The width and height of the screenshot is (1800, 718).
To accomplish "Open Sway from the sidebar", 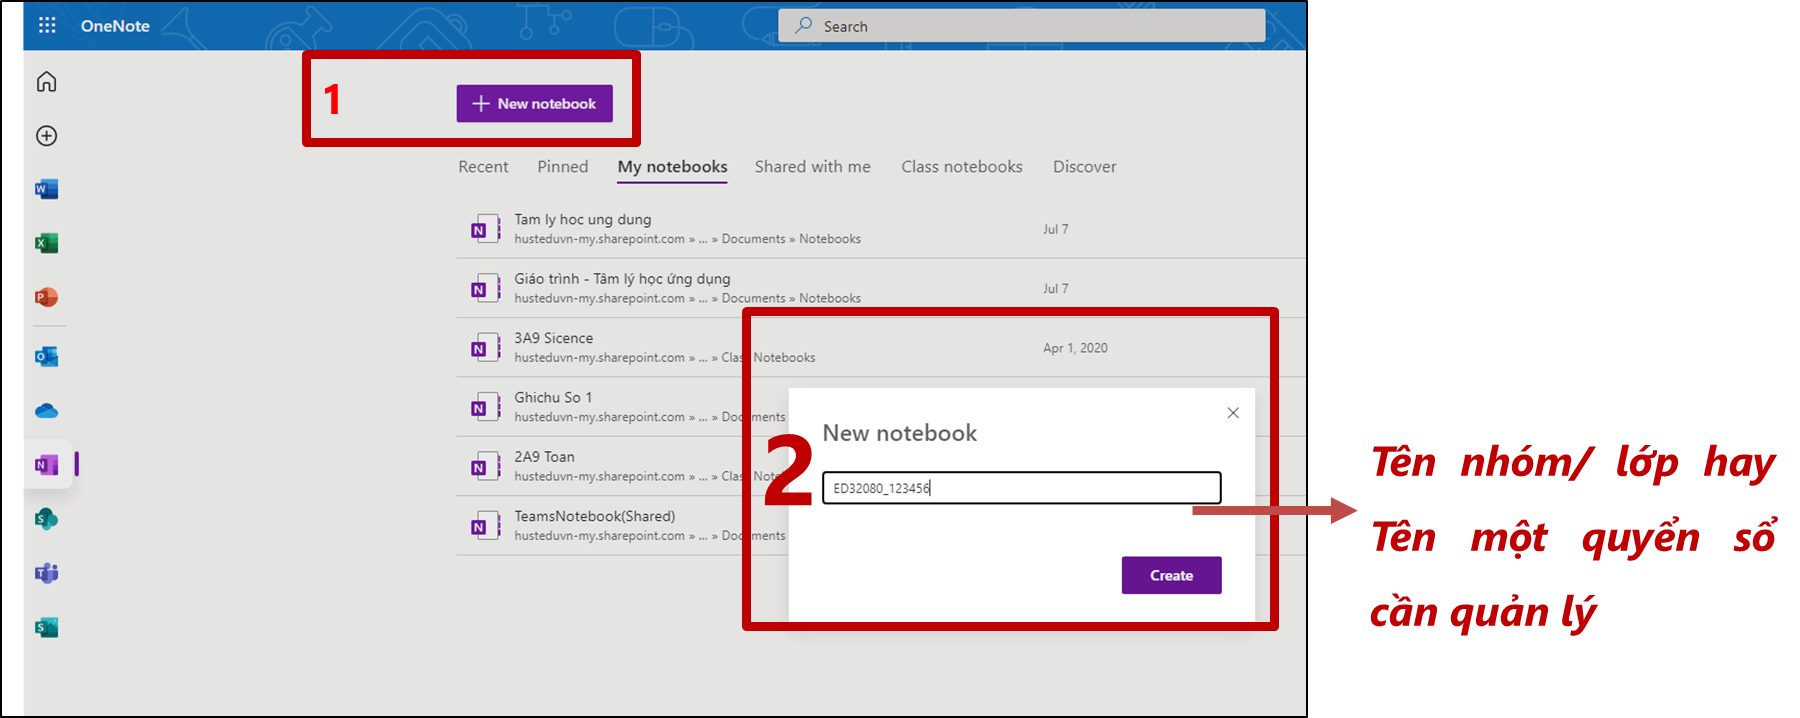I will coord(47,627).
